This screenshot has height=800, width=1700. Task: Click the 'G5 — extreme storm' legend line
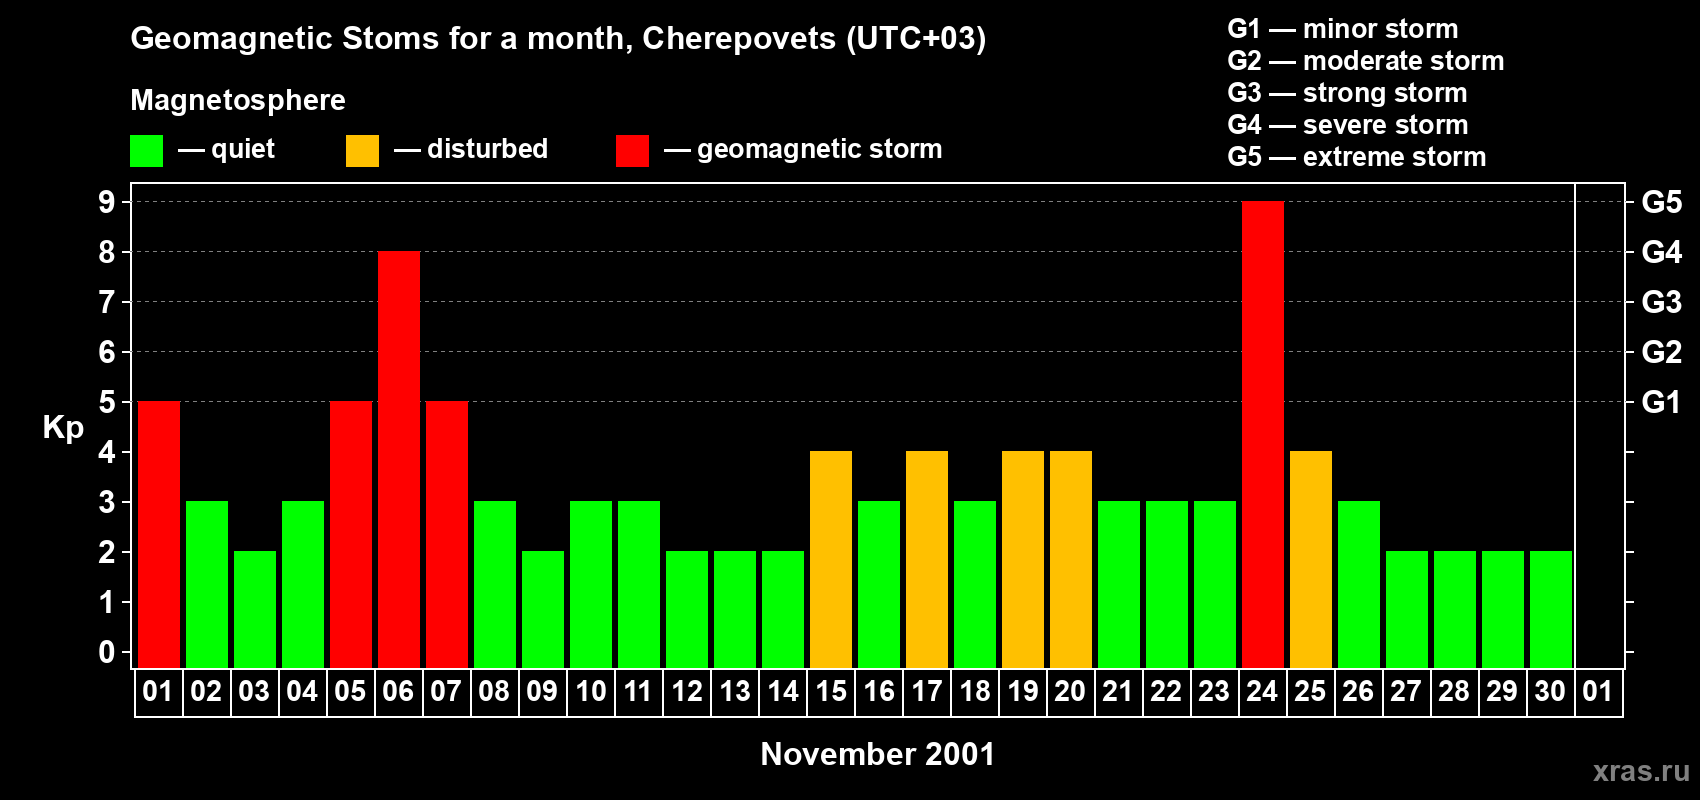(x=1357, y=157)
